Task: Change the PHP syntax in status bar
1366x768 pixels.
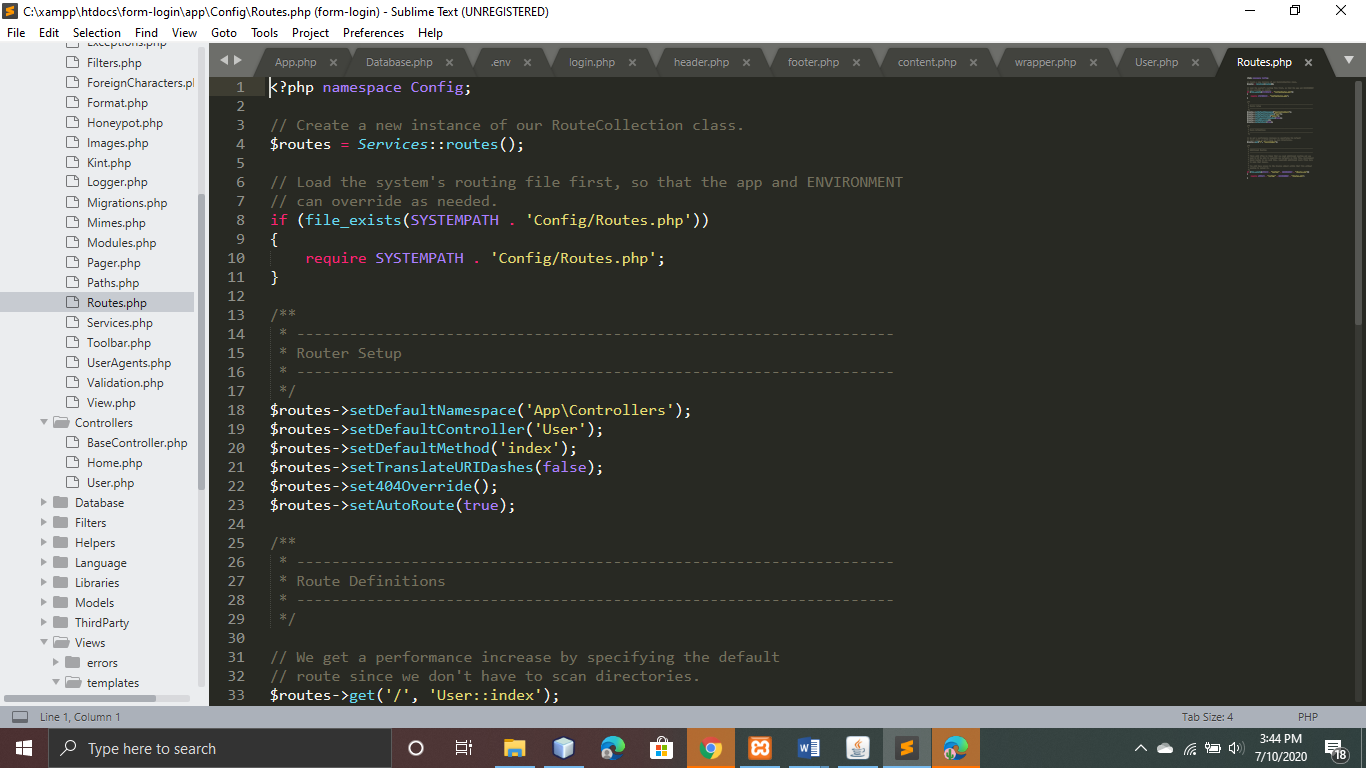Action: coord(1308,717)
